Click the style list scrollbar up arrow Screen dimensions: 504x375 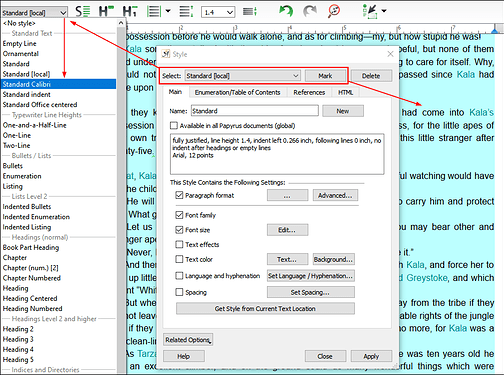point(121,23)
